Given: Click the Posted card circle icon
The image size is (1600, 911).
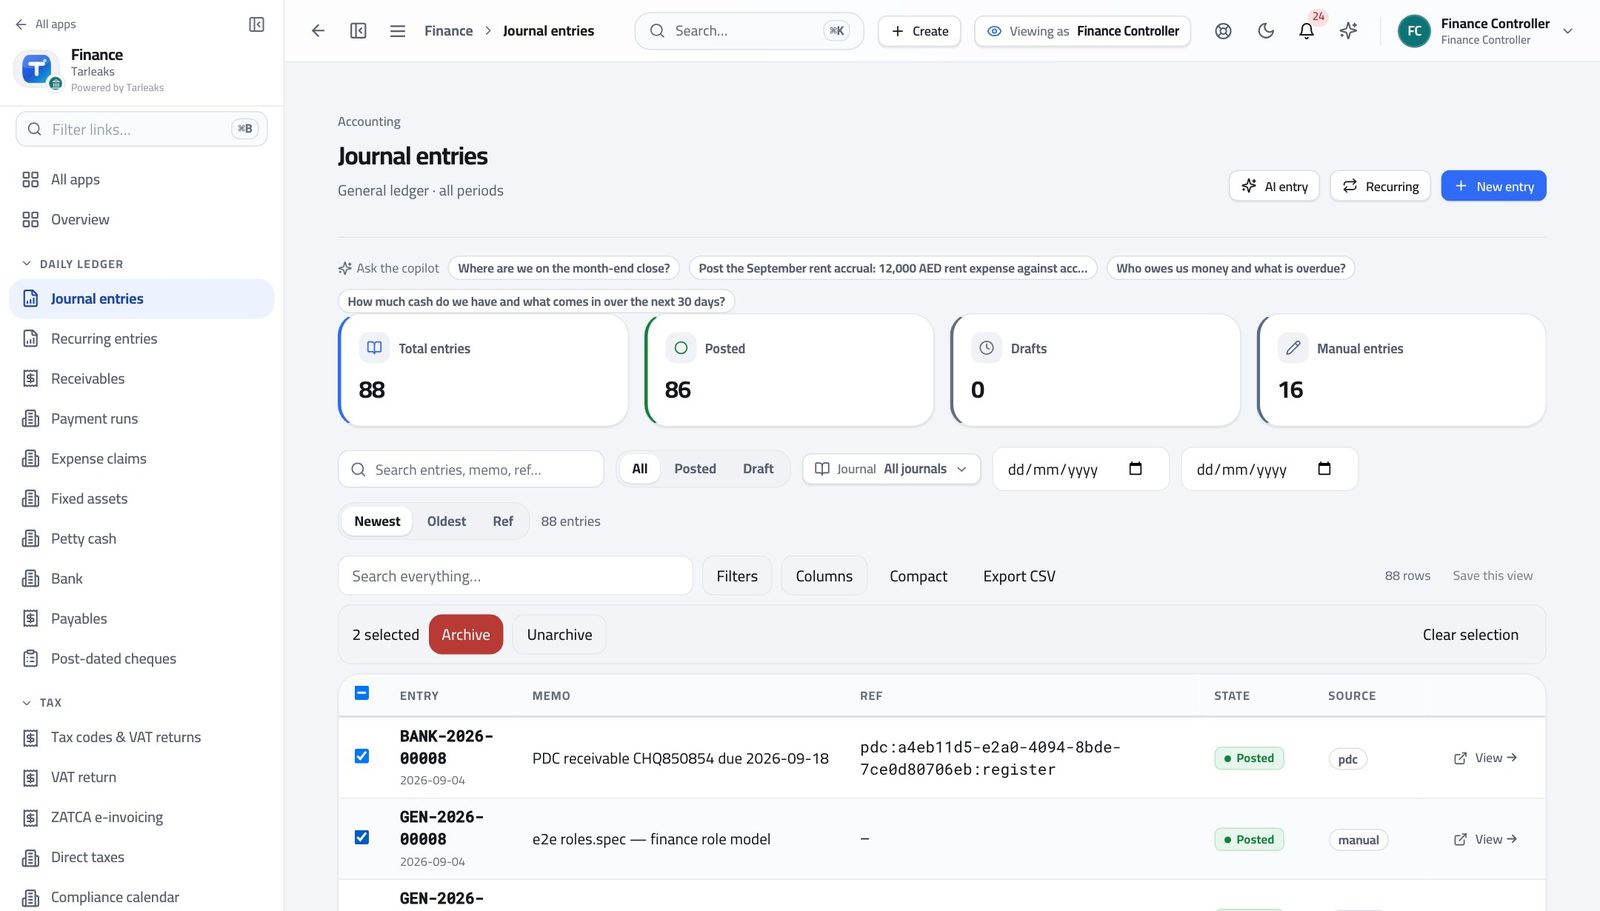Looking at the screenshot, I should click(x=681, y=348).
